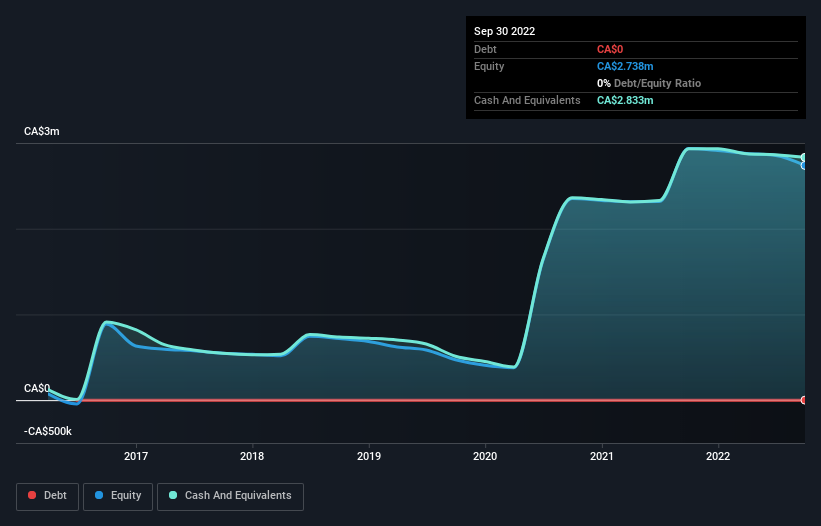Click the CA$3m y-axis label

[42, 131]
